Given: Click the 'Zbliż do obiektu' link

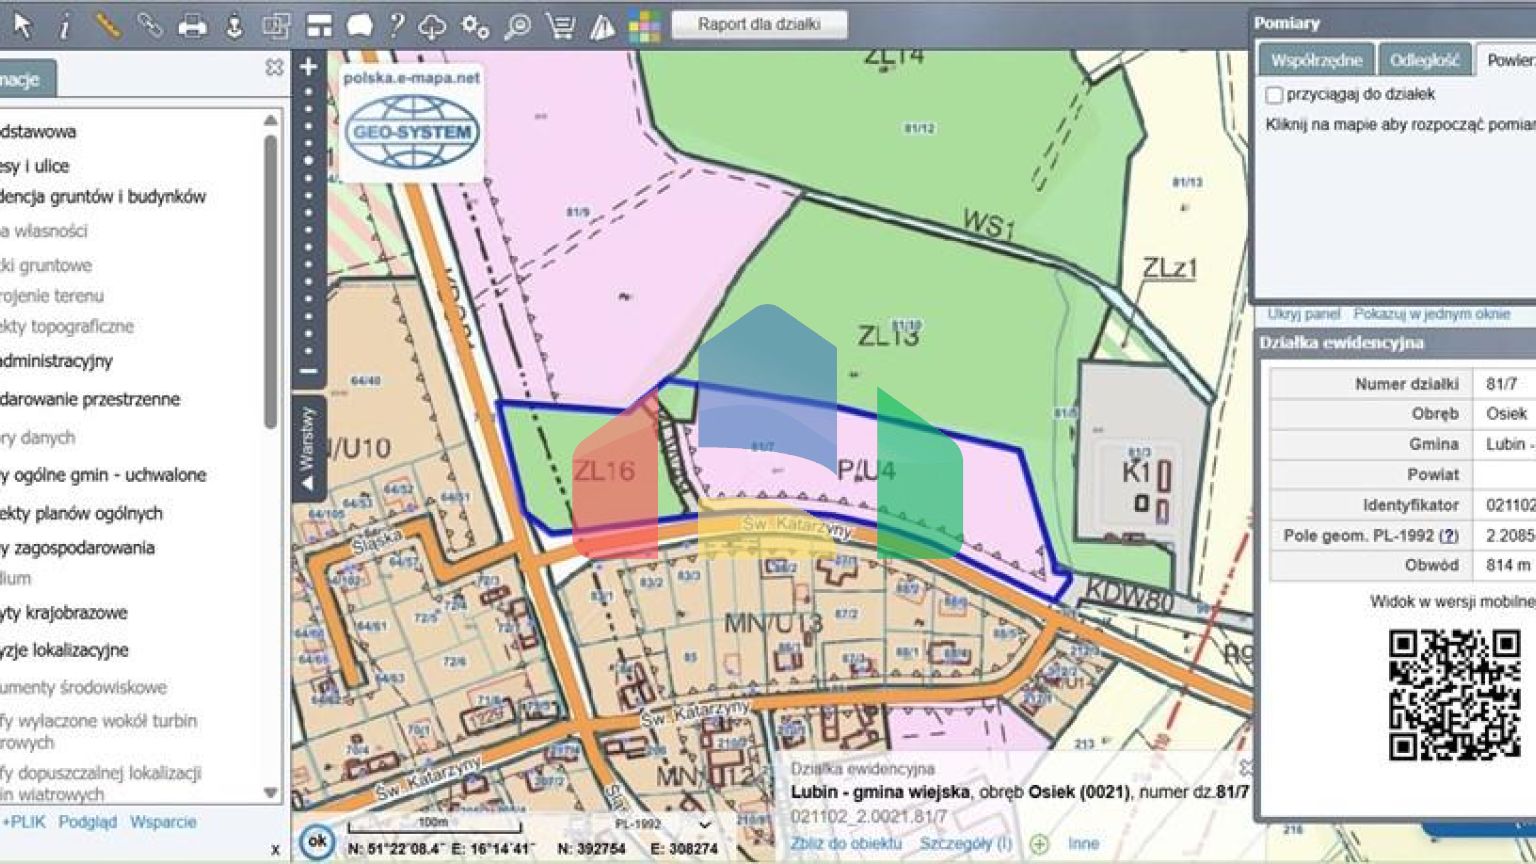Looking at the screenshot, I should (846, 843).
